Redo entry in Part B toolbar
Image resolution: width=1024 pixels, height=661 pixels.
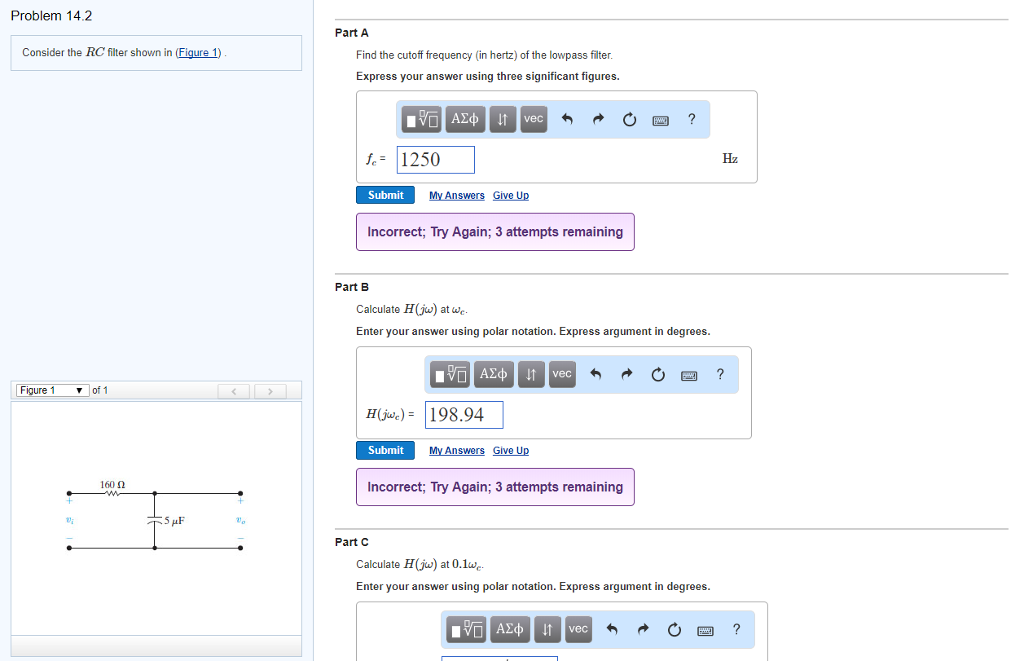(627, 374)
